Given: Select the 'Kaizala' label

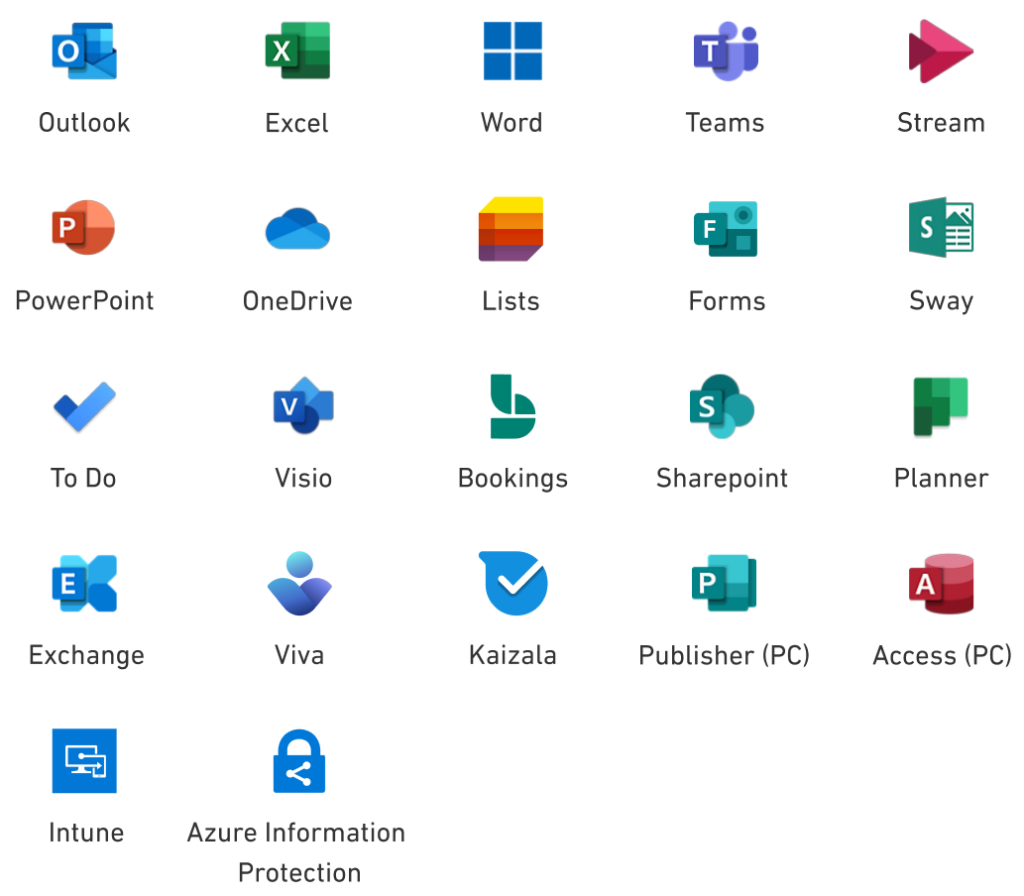Looking at the screenshot, I should 513,655.
